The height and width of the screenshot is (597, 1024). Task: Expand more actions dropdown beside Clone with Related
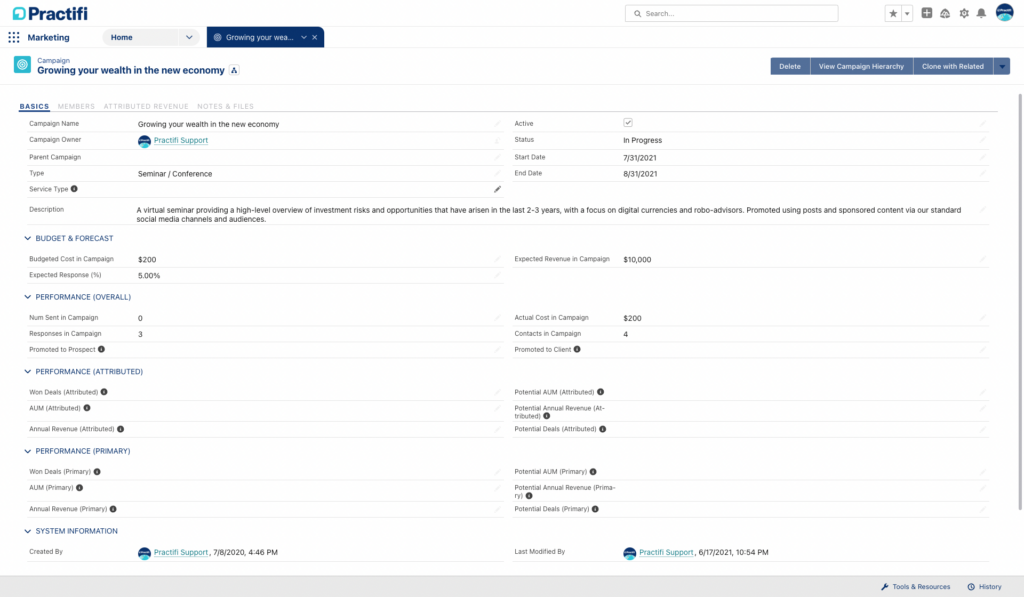[x=1003, y=66]
